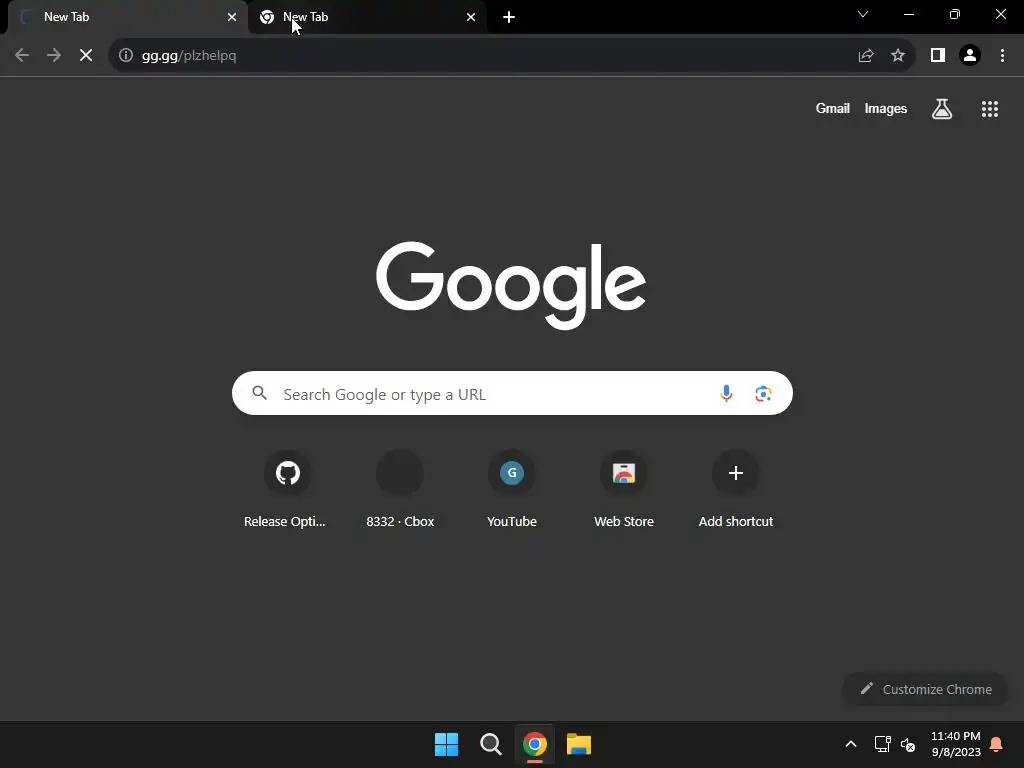View site information icon in address bar

coord(126,56)
